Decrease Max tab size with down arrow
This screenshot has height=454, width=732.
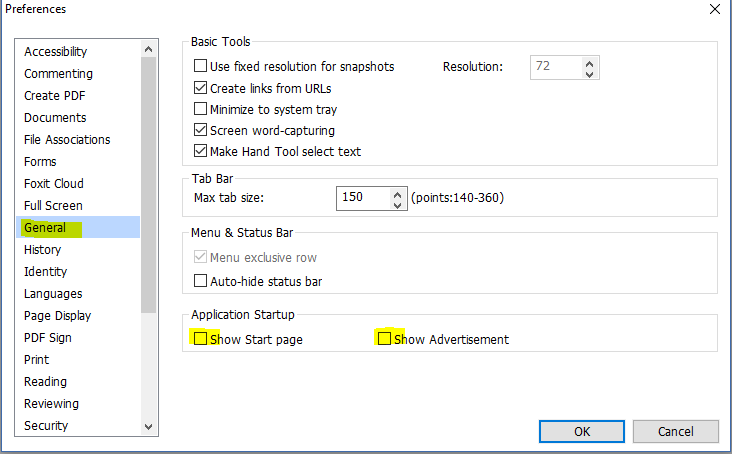click(x=397, y=204)
